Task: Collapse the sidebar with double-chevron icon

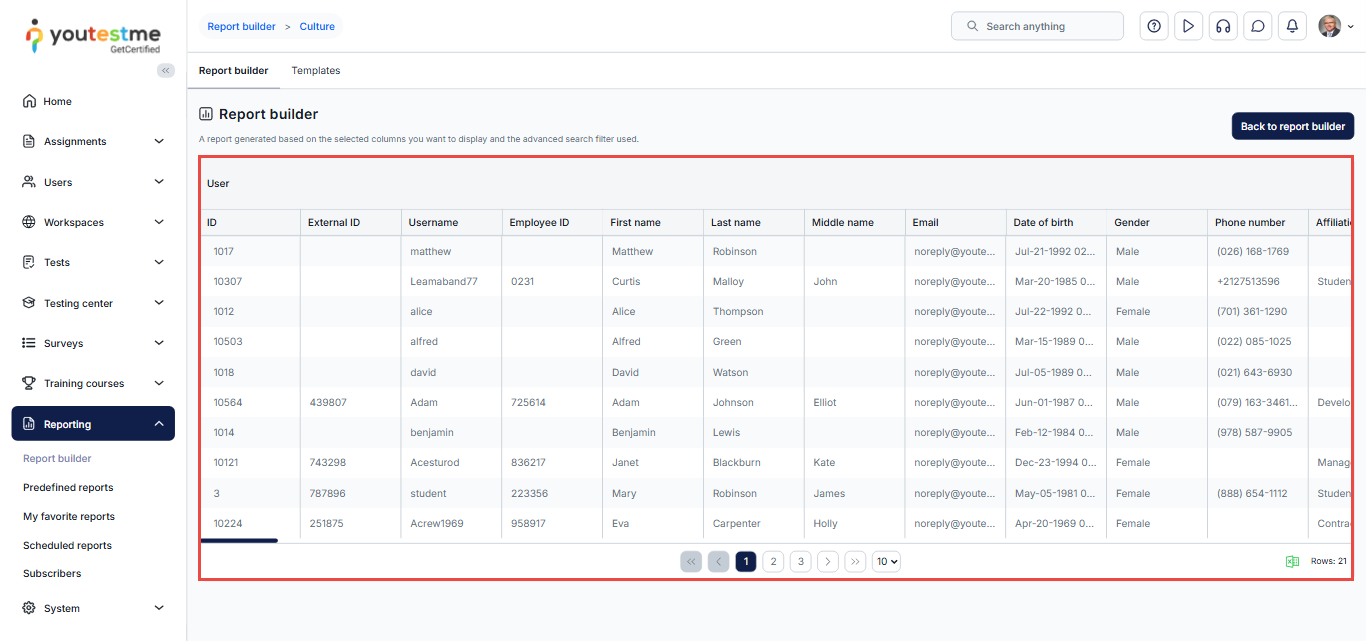Action: (x=166, y=70)
